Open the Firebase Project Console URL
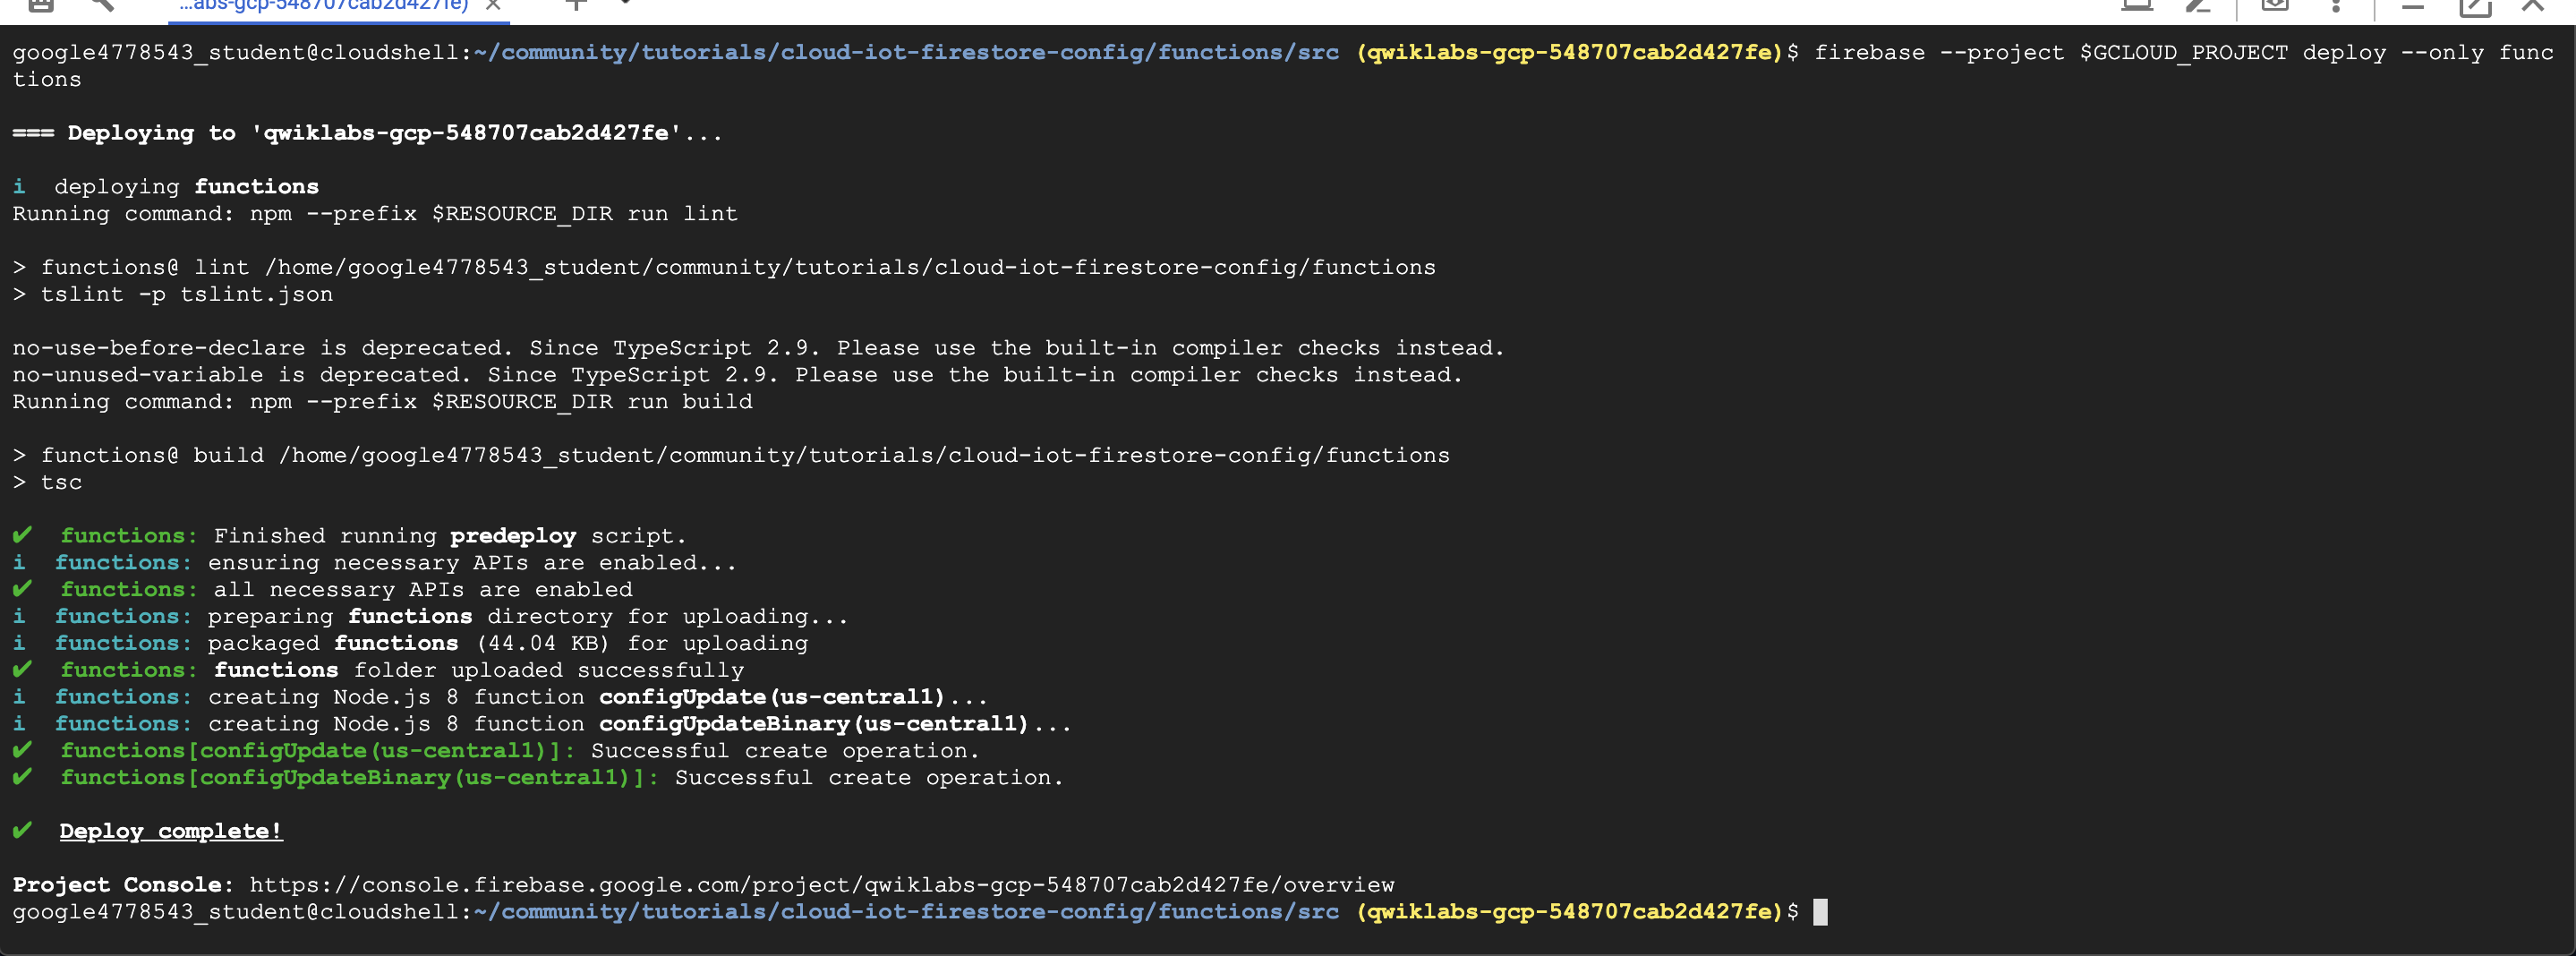 (820, 885)
